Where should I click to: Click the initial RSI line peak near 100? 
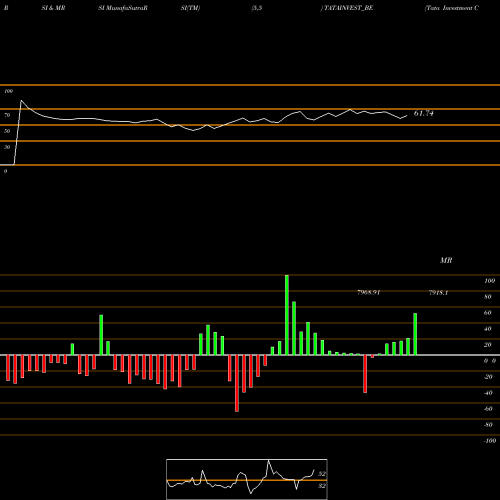(x=21, y=100)
